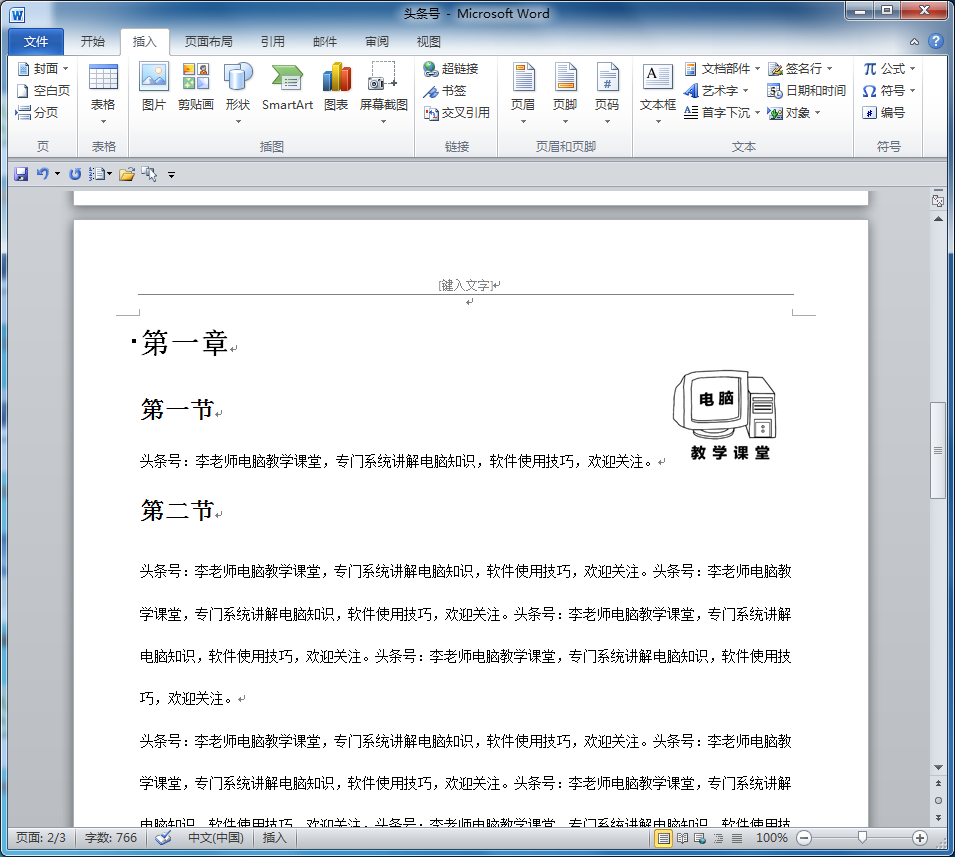Save the document from quick access toolbar
955x857 pixels.
click(x=21, y=174)
